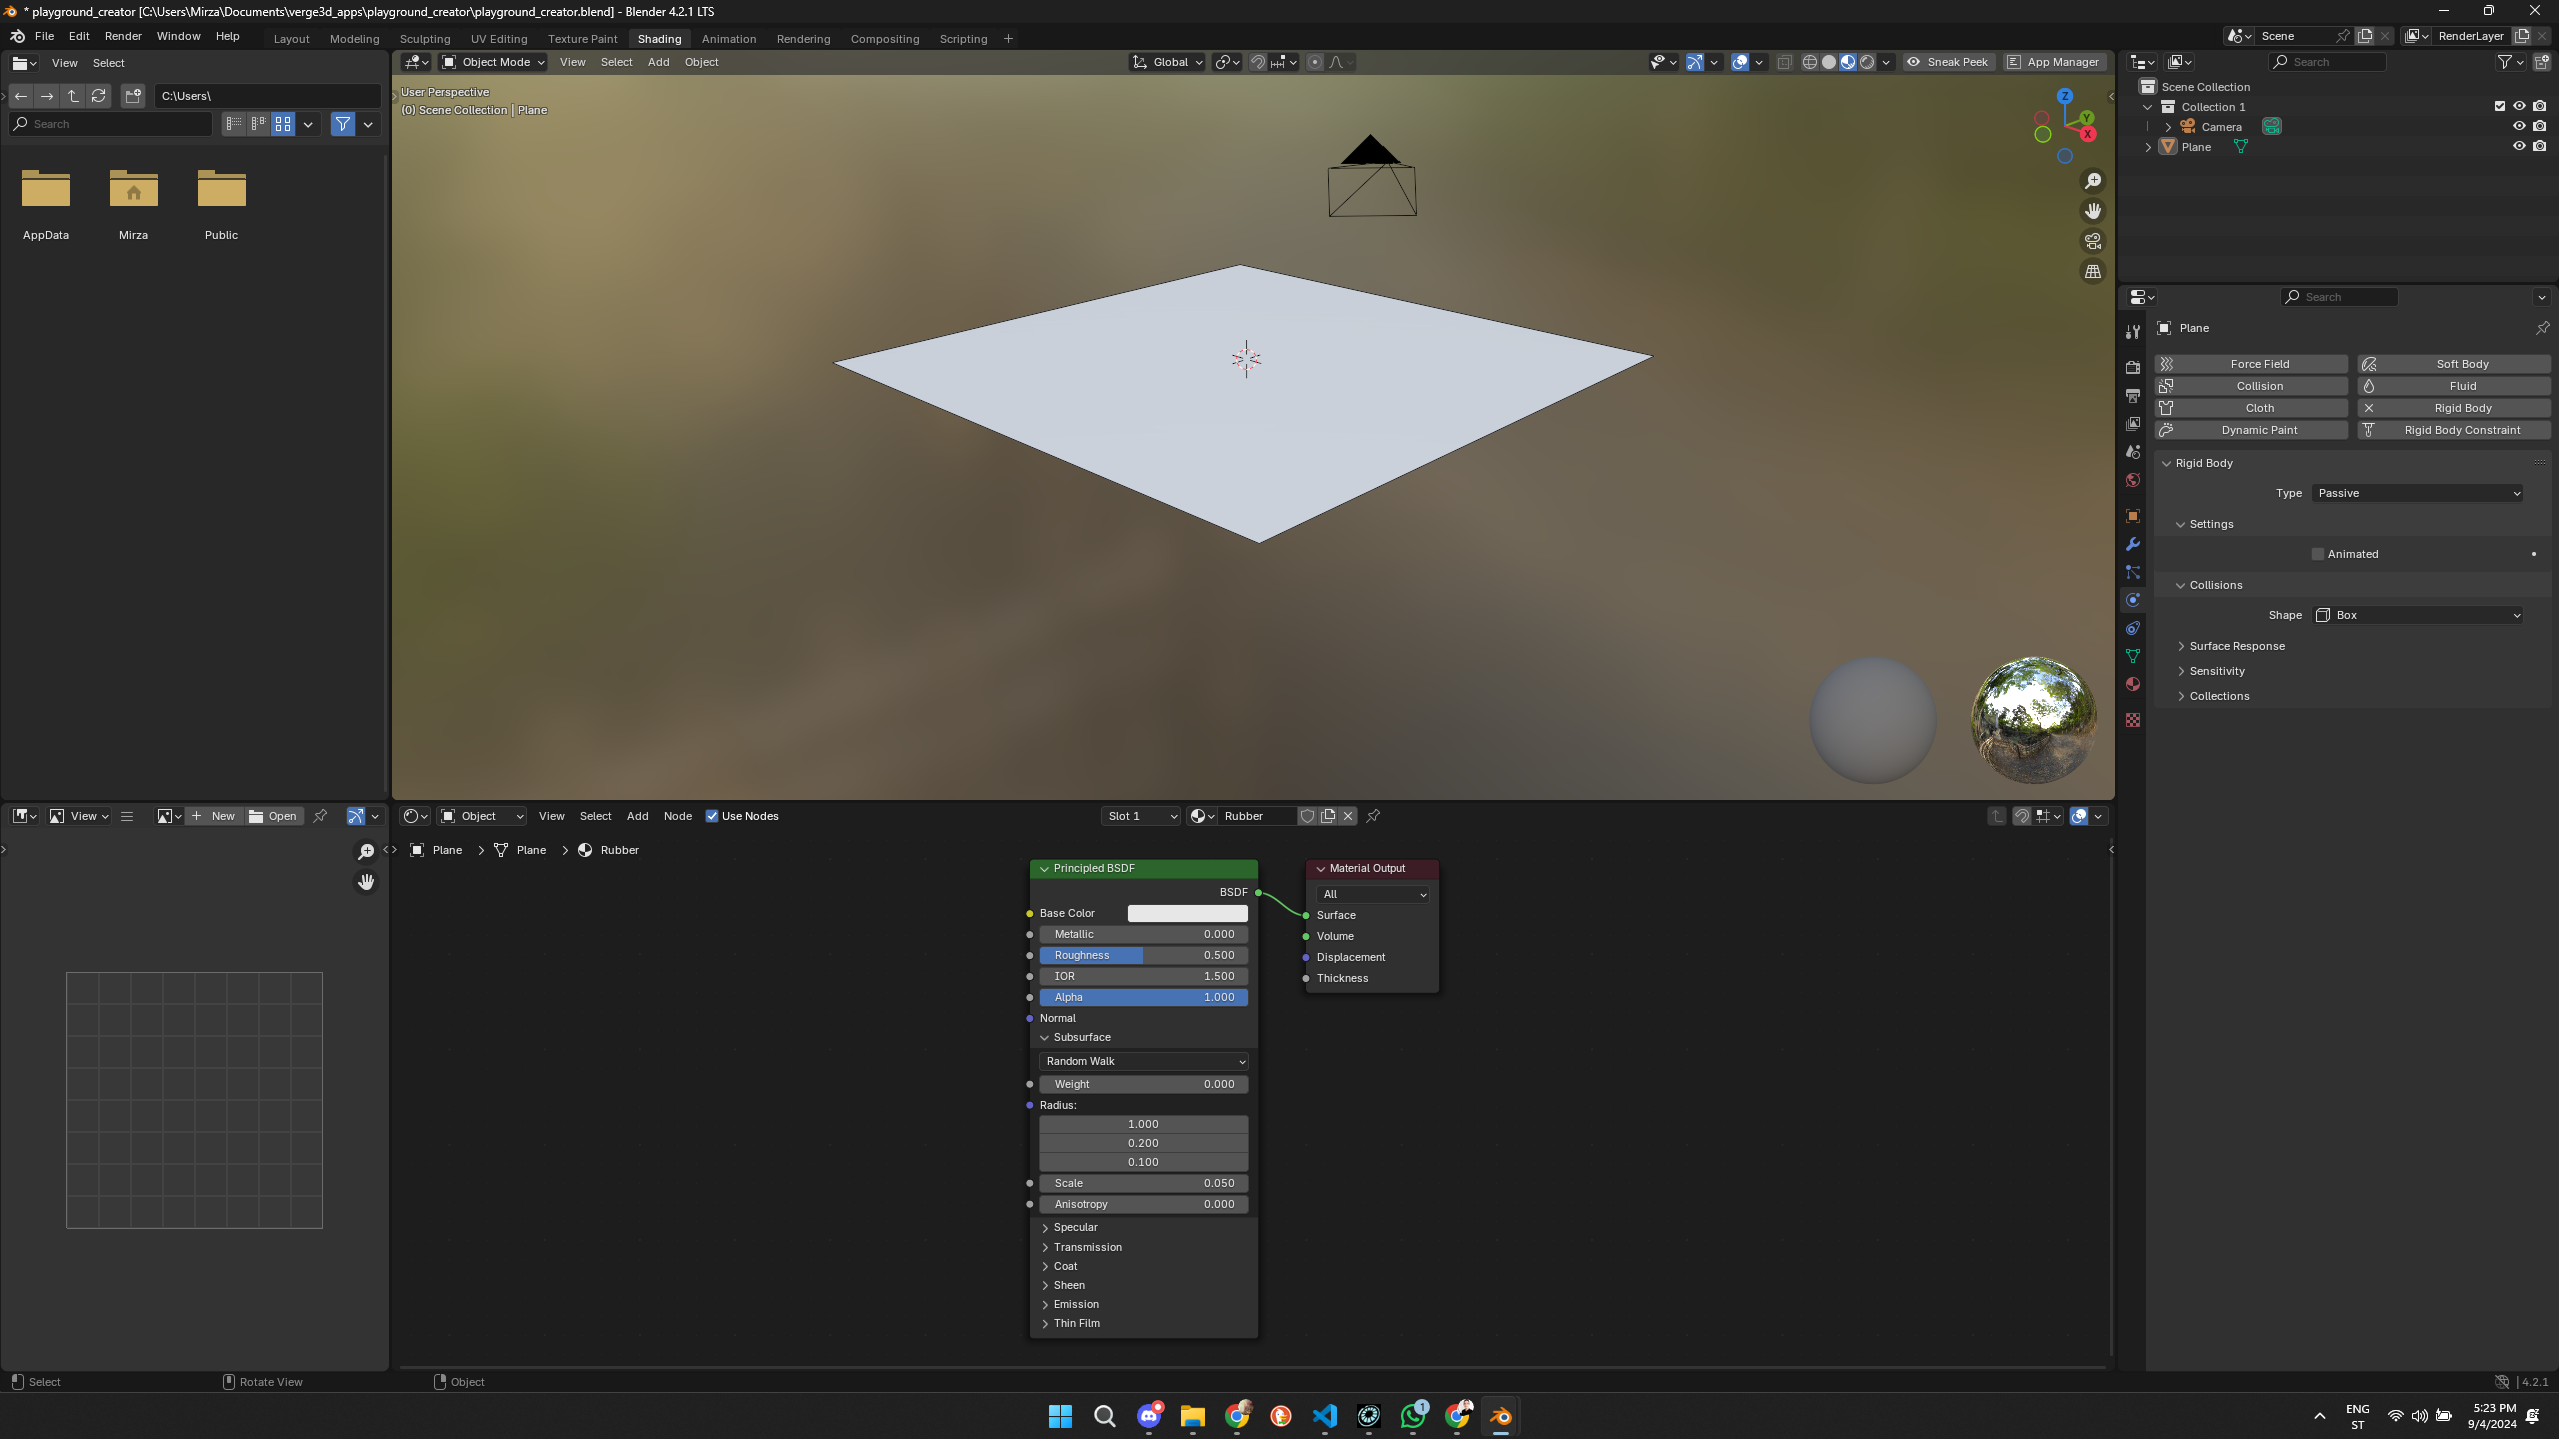Screen dimensions: 2559x1439
Task: Expand the Emission section in Principled BSDF
Action: (x=1076, y=1304)
